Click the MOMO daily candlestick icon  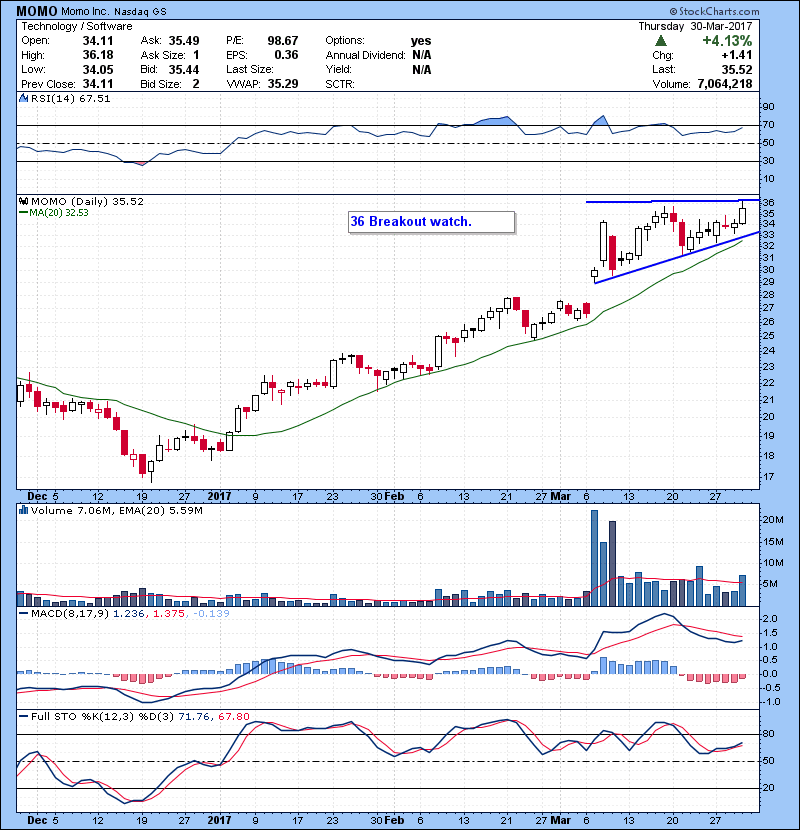pos(23,201)
